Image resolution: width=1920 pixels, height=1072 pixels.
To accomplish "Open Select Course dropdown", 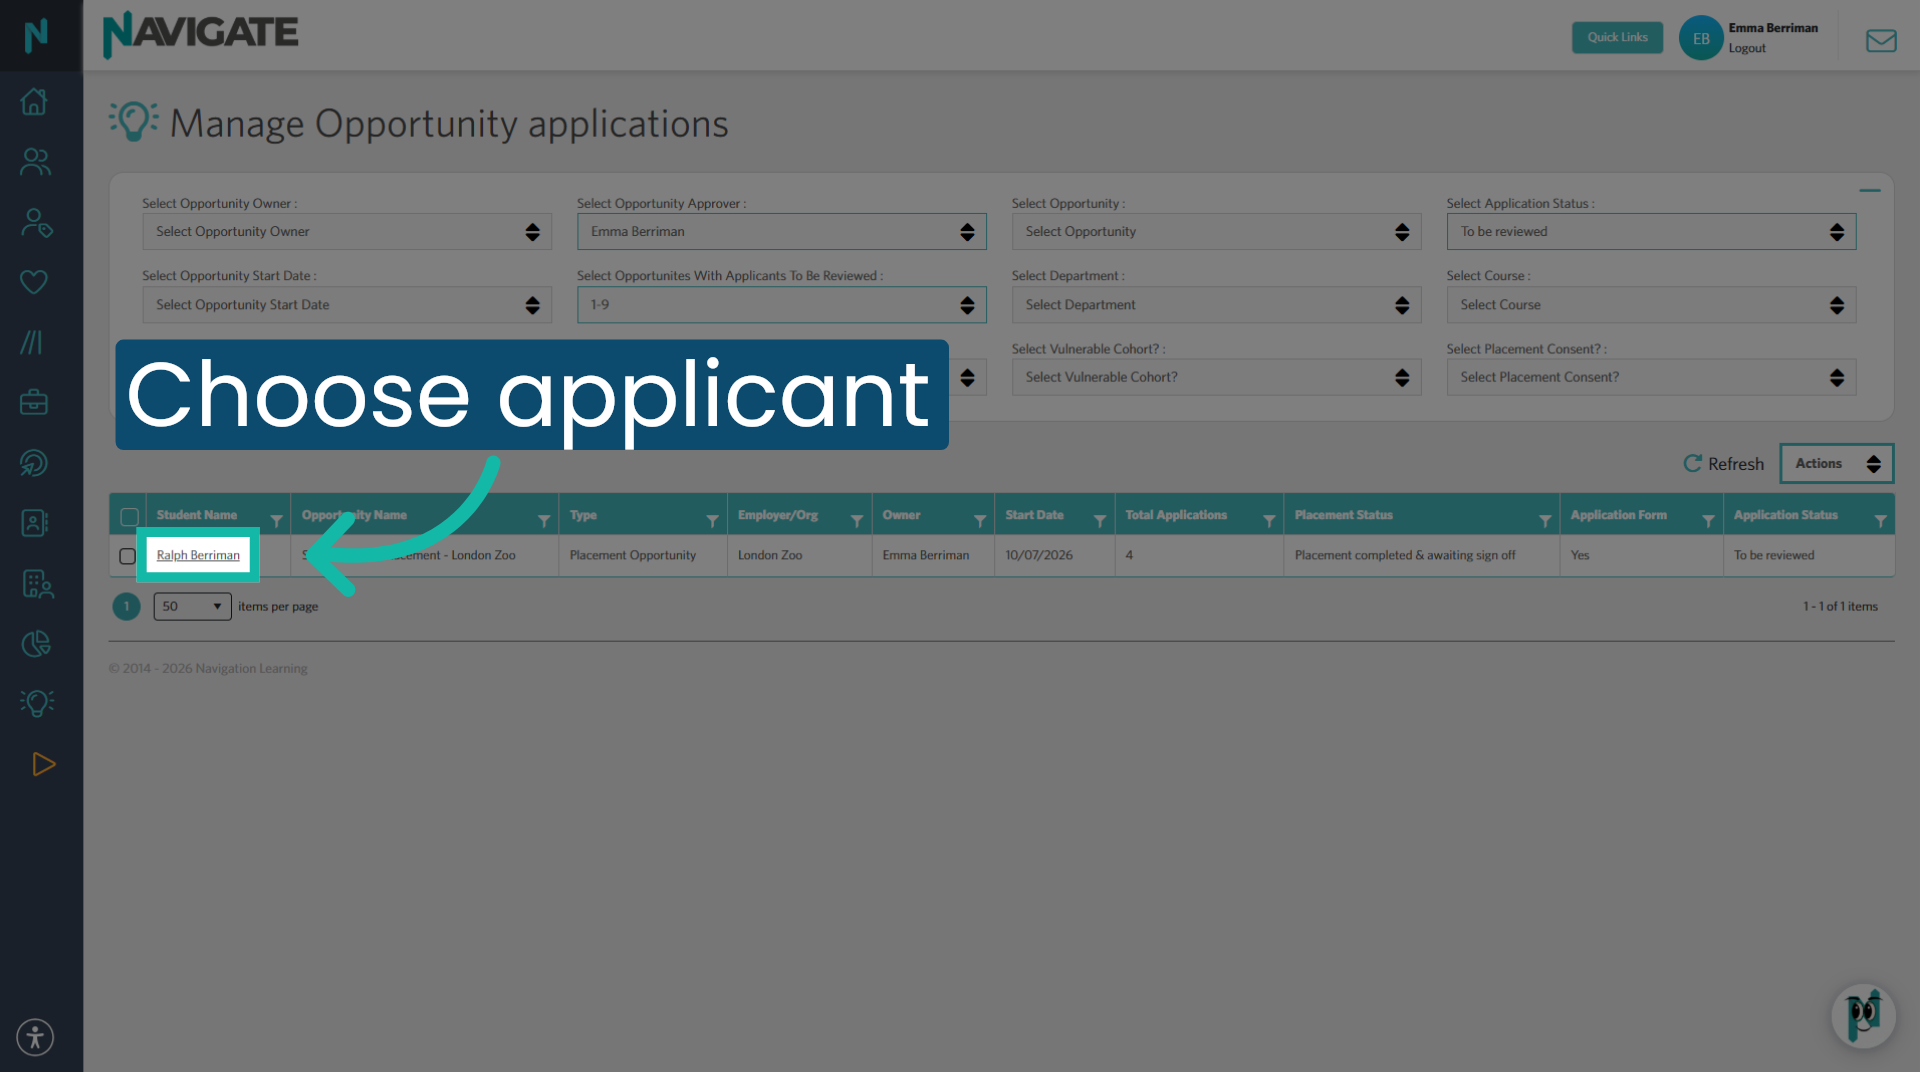I will click(1652, 305).
